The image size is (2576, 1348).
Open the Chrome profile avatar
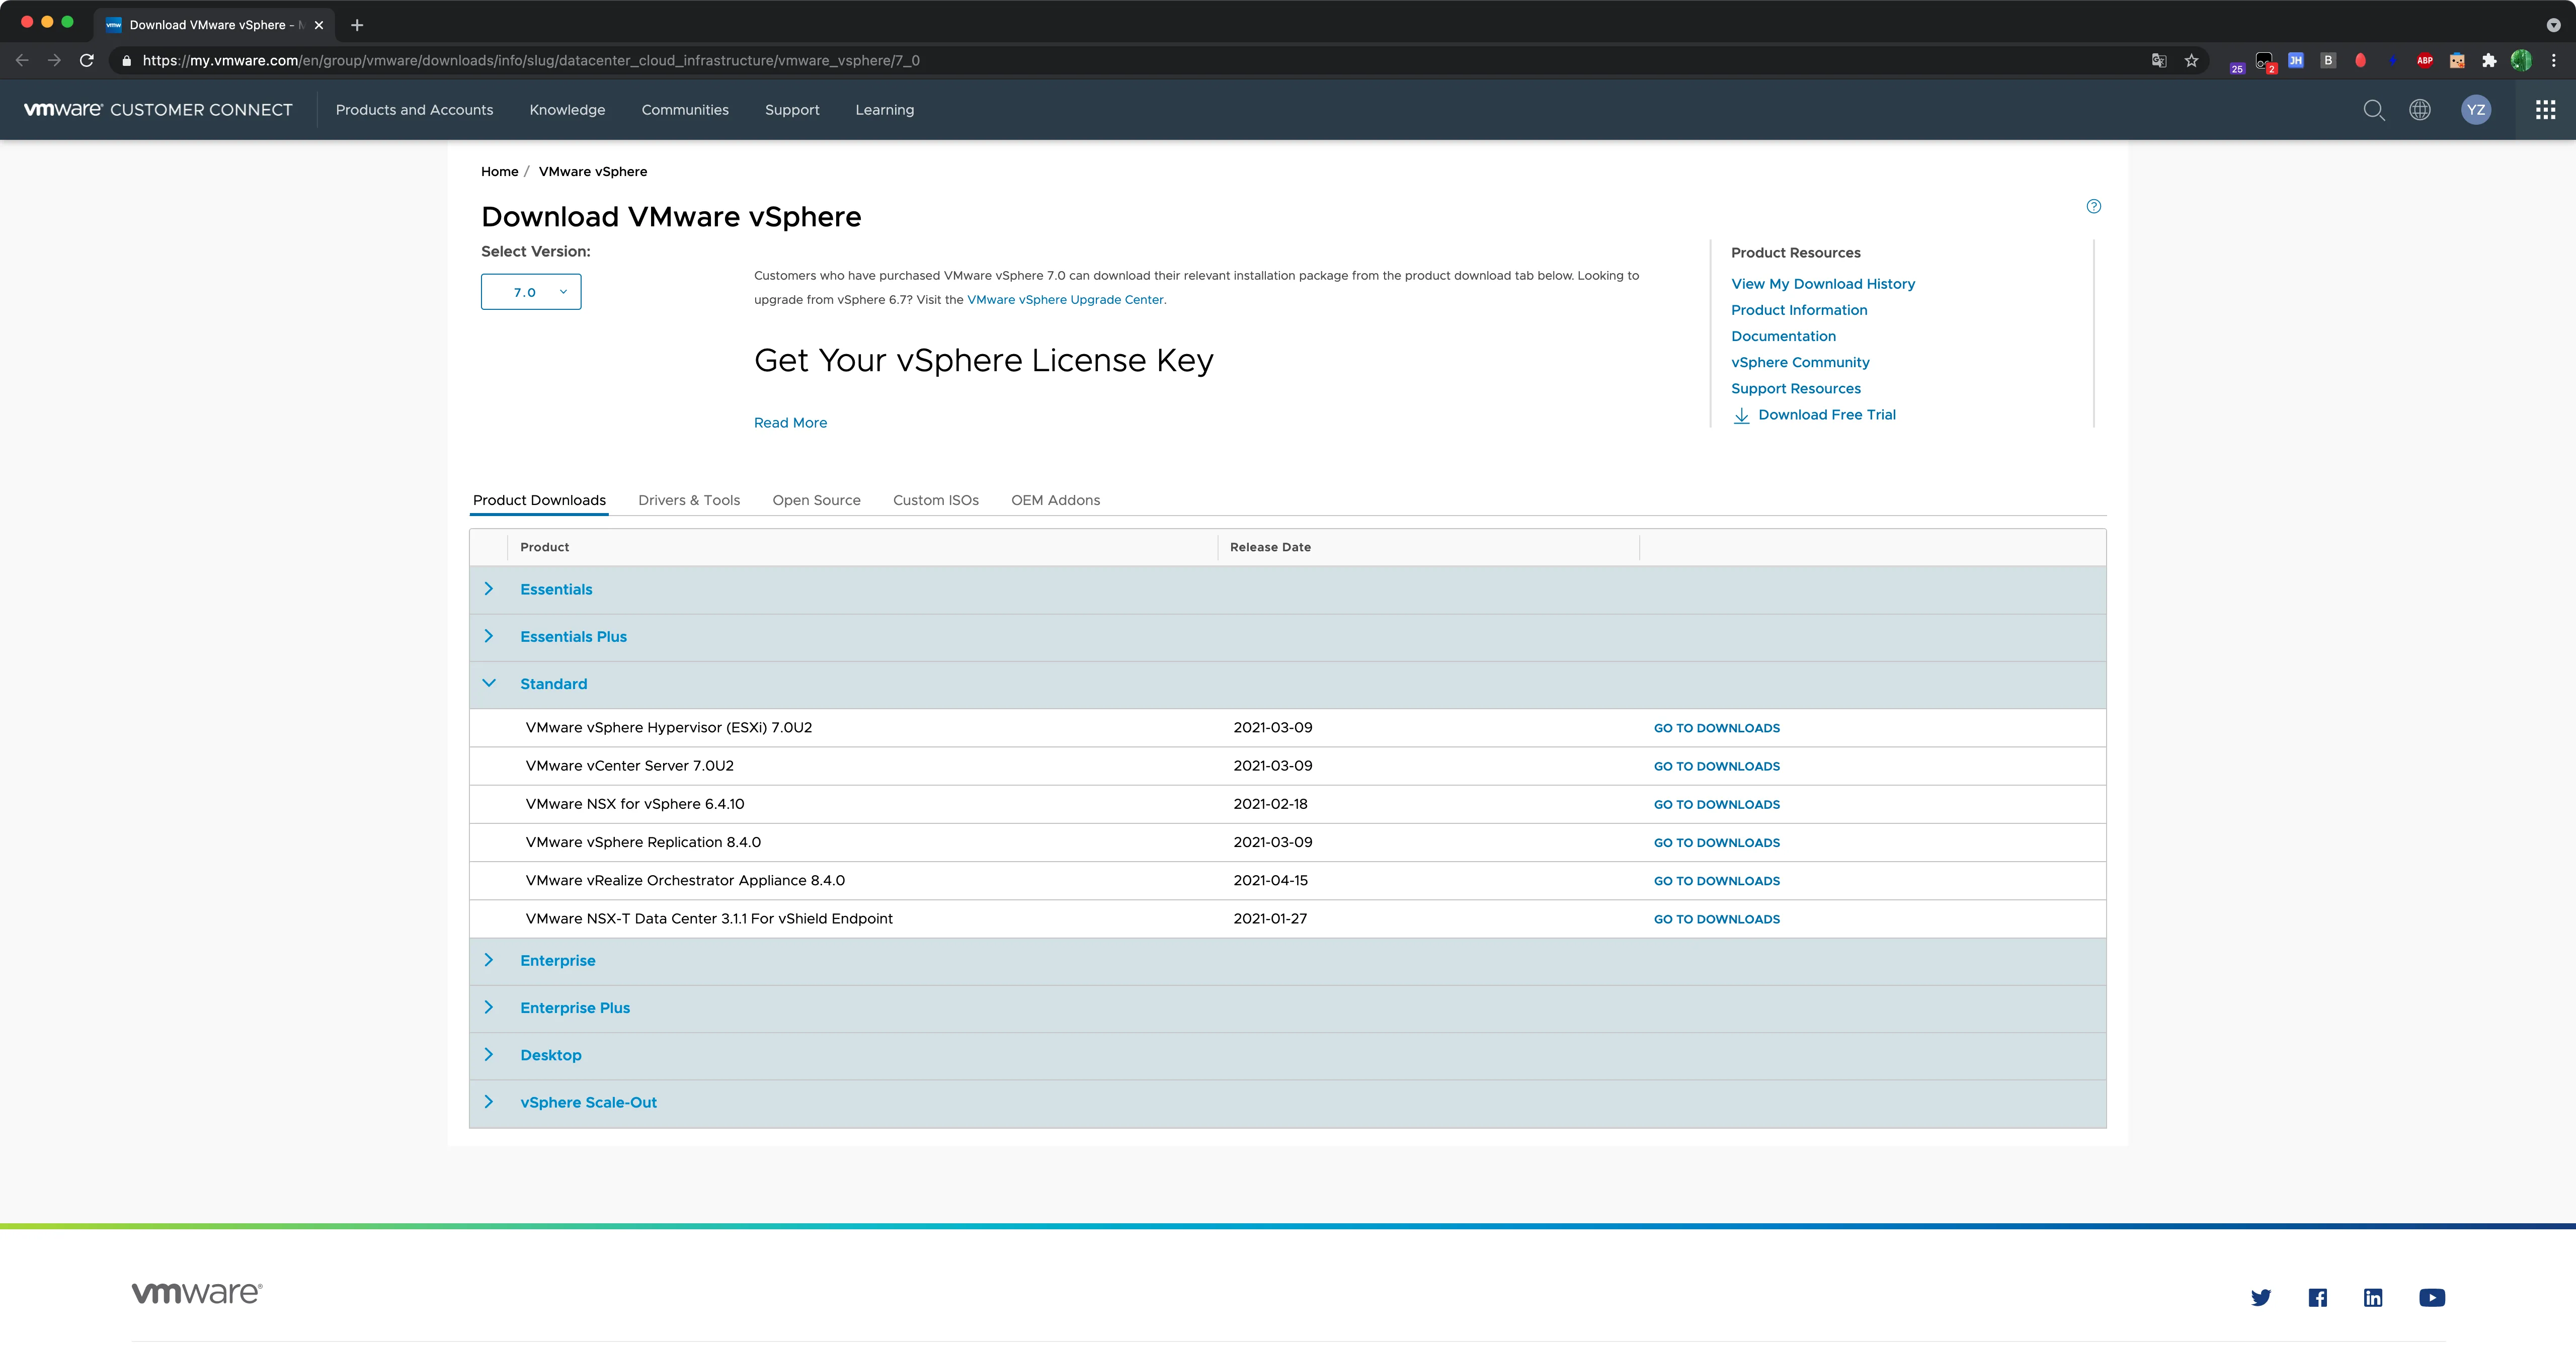(2521, 60)
